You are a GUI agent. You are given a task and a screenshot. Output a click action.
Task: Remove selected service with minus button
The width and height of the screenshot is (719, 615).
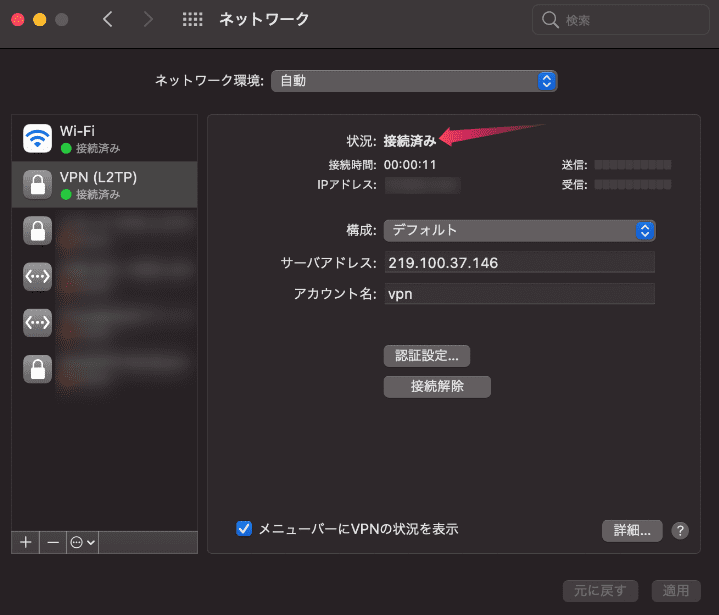click(x=53, y=543)
